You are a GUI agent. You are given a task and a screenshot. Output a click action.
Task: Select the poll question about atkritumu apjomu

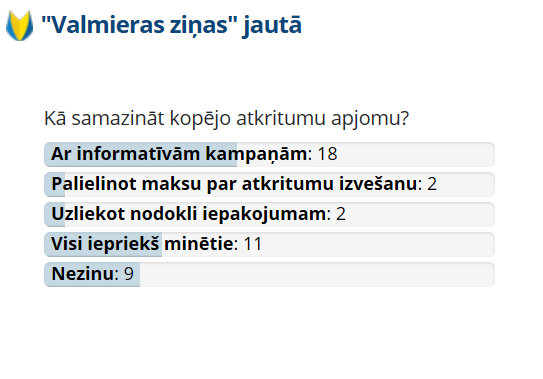click(x=226, y=118)
